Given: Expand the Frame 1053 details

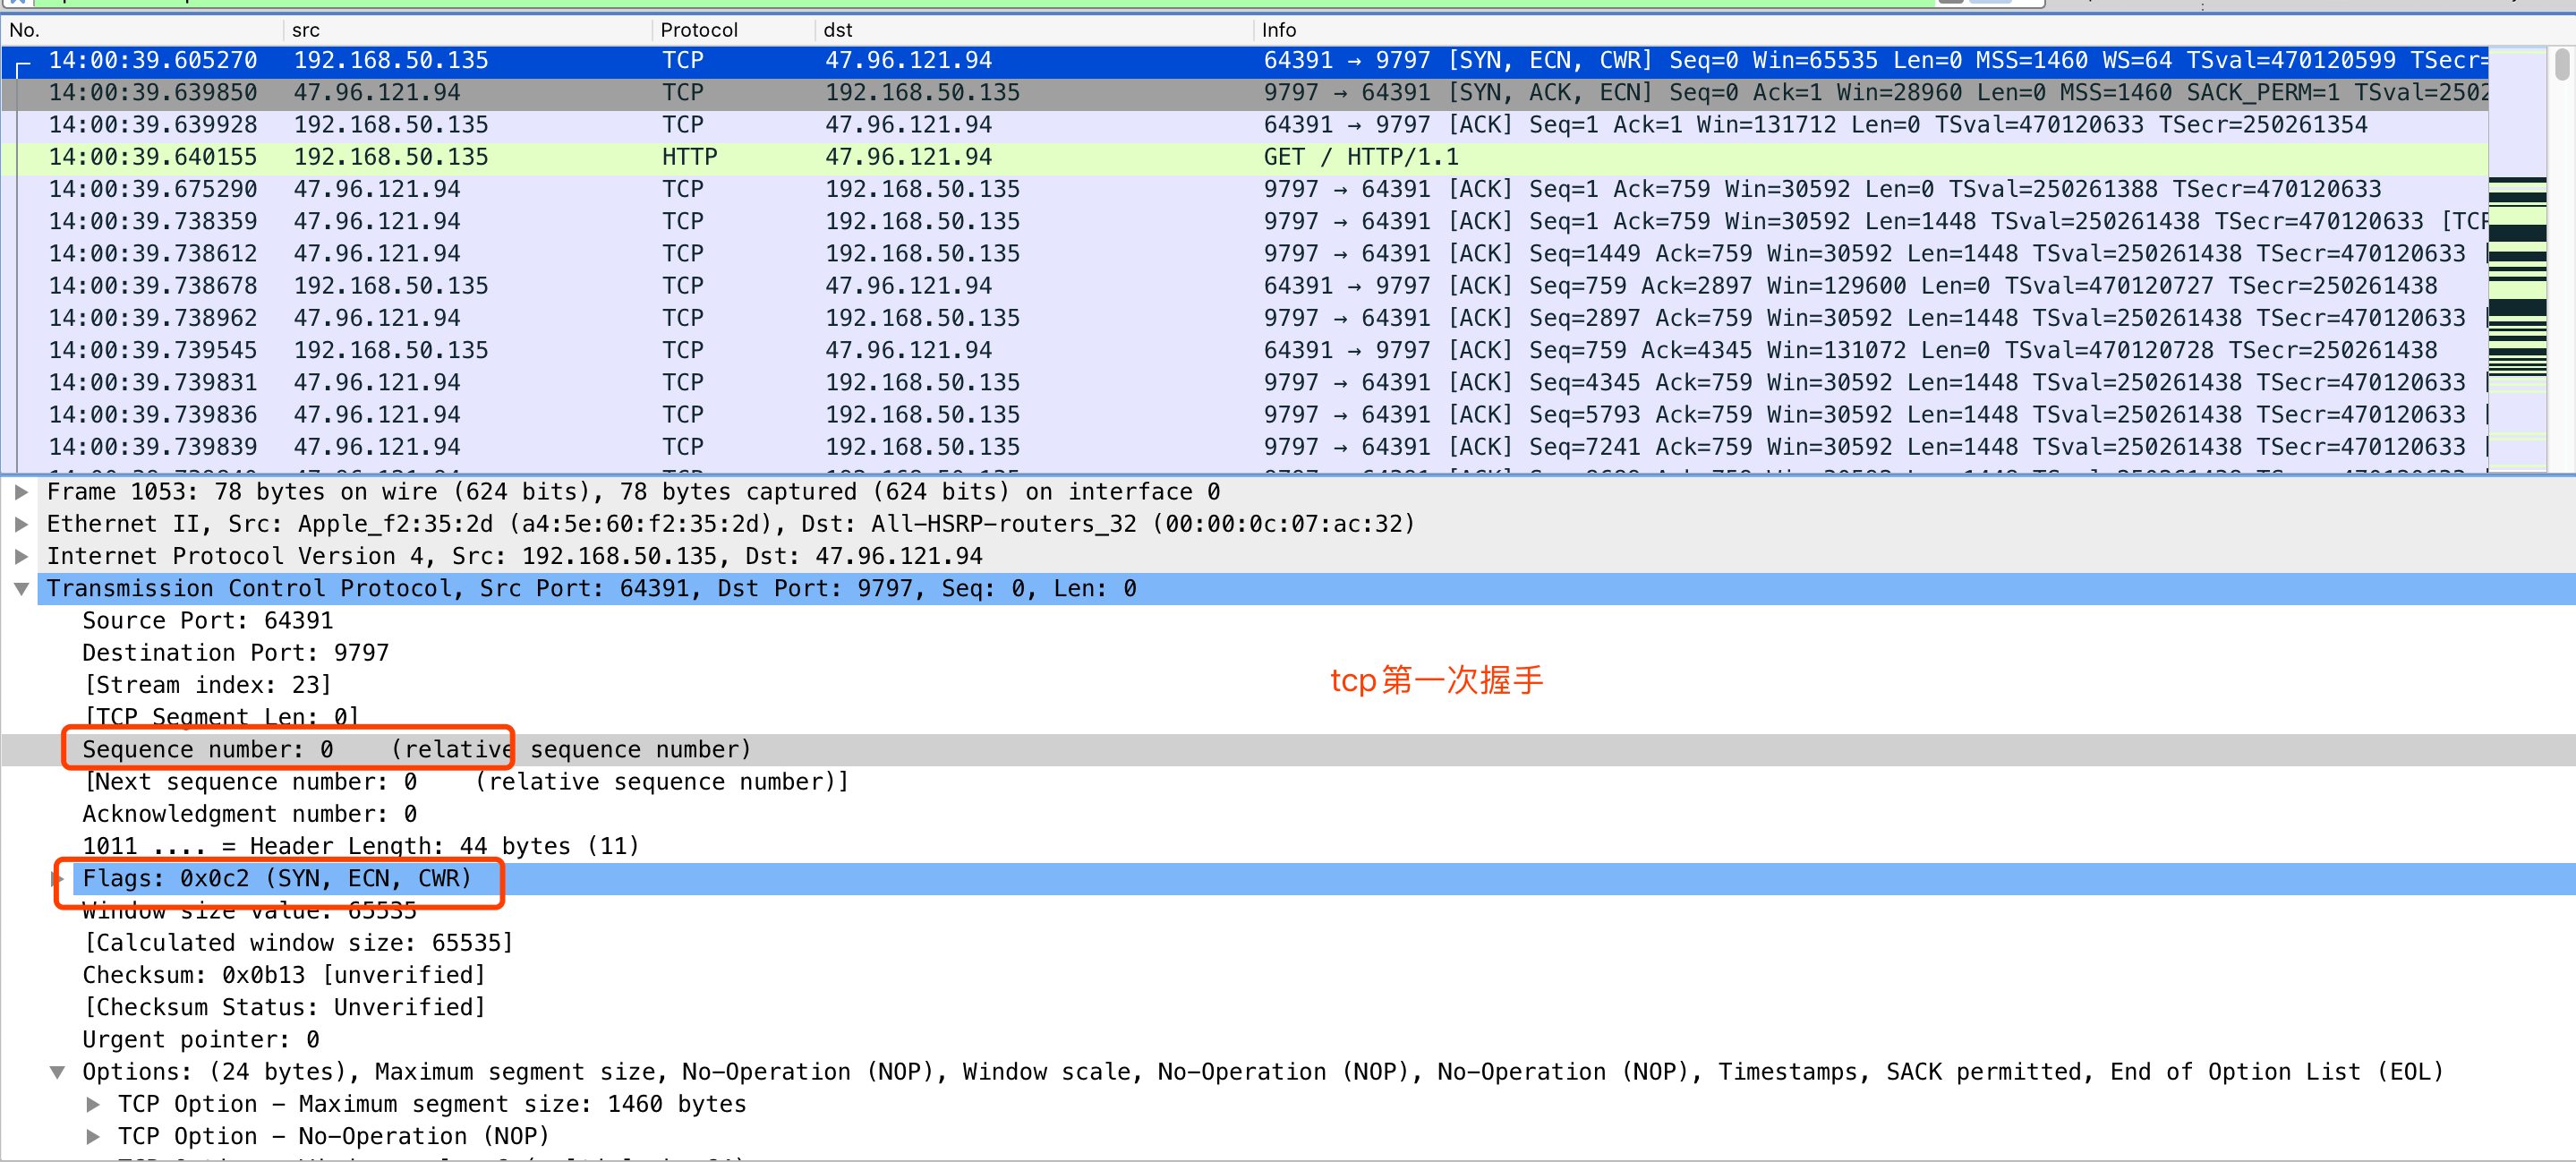Looking at the screenshot, I should (21, 492).
